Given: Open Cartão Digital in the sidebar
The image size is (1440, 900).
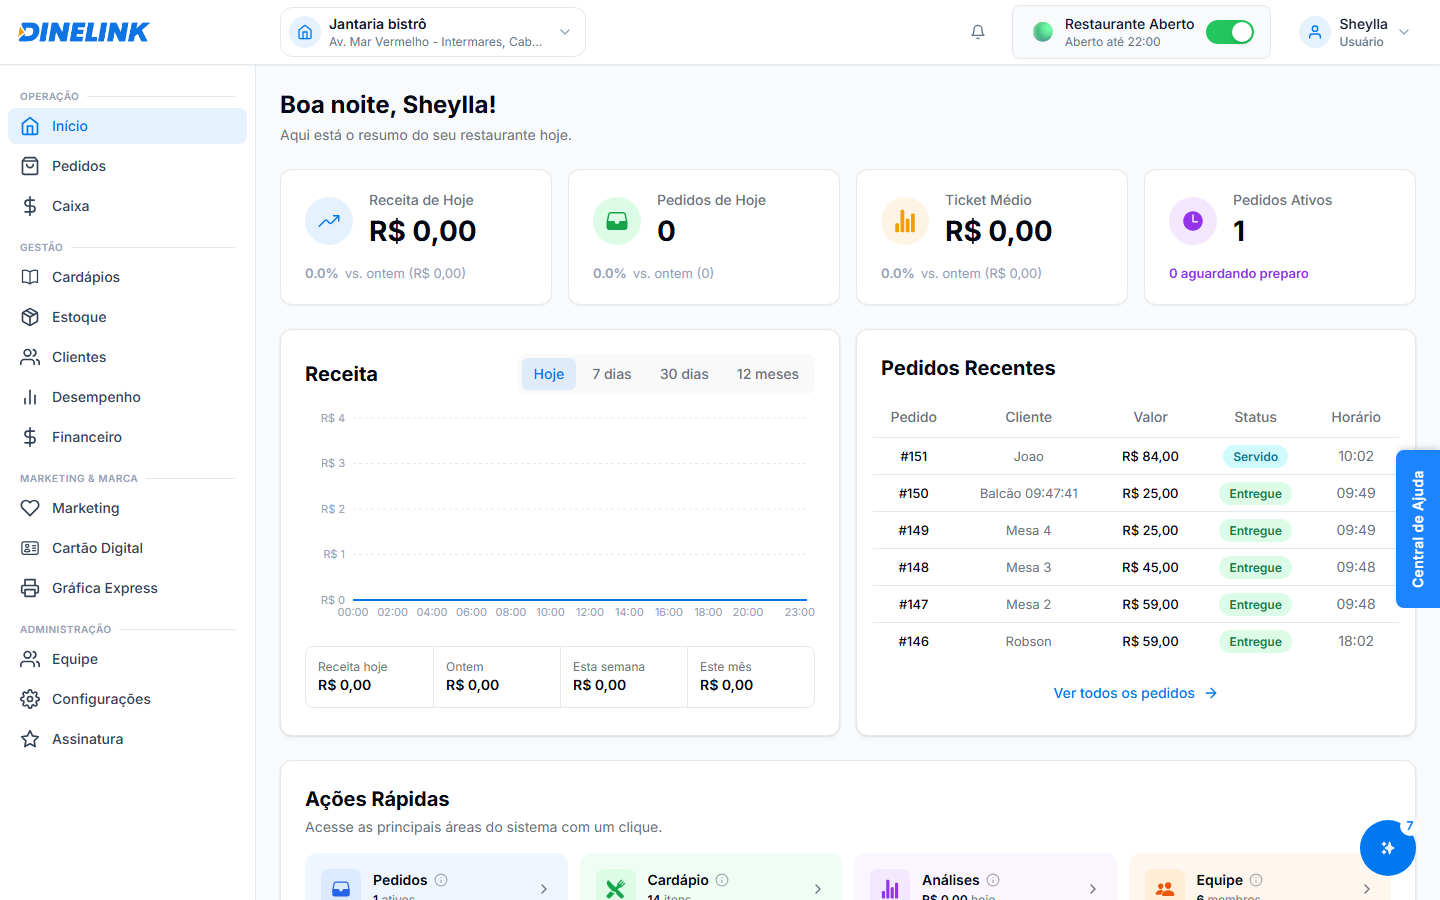Looking at the screenshot, I should (x=127, y=548).
